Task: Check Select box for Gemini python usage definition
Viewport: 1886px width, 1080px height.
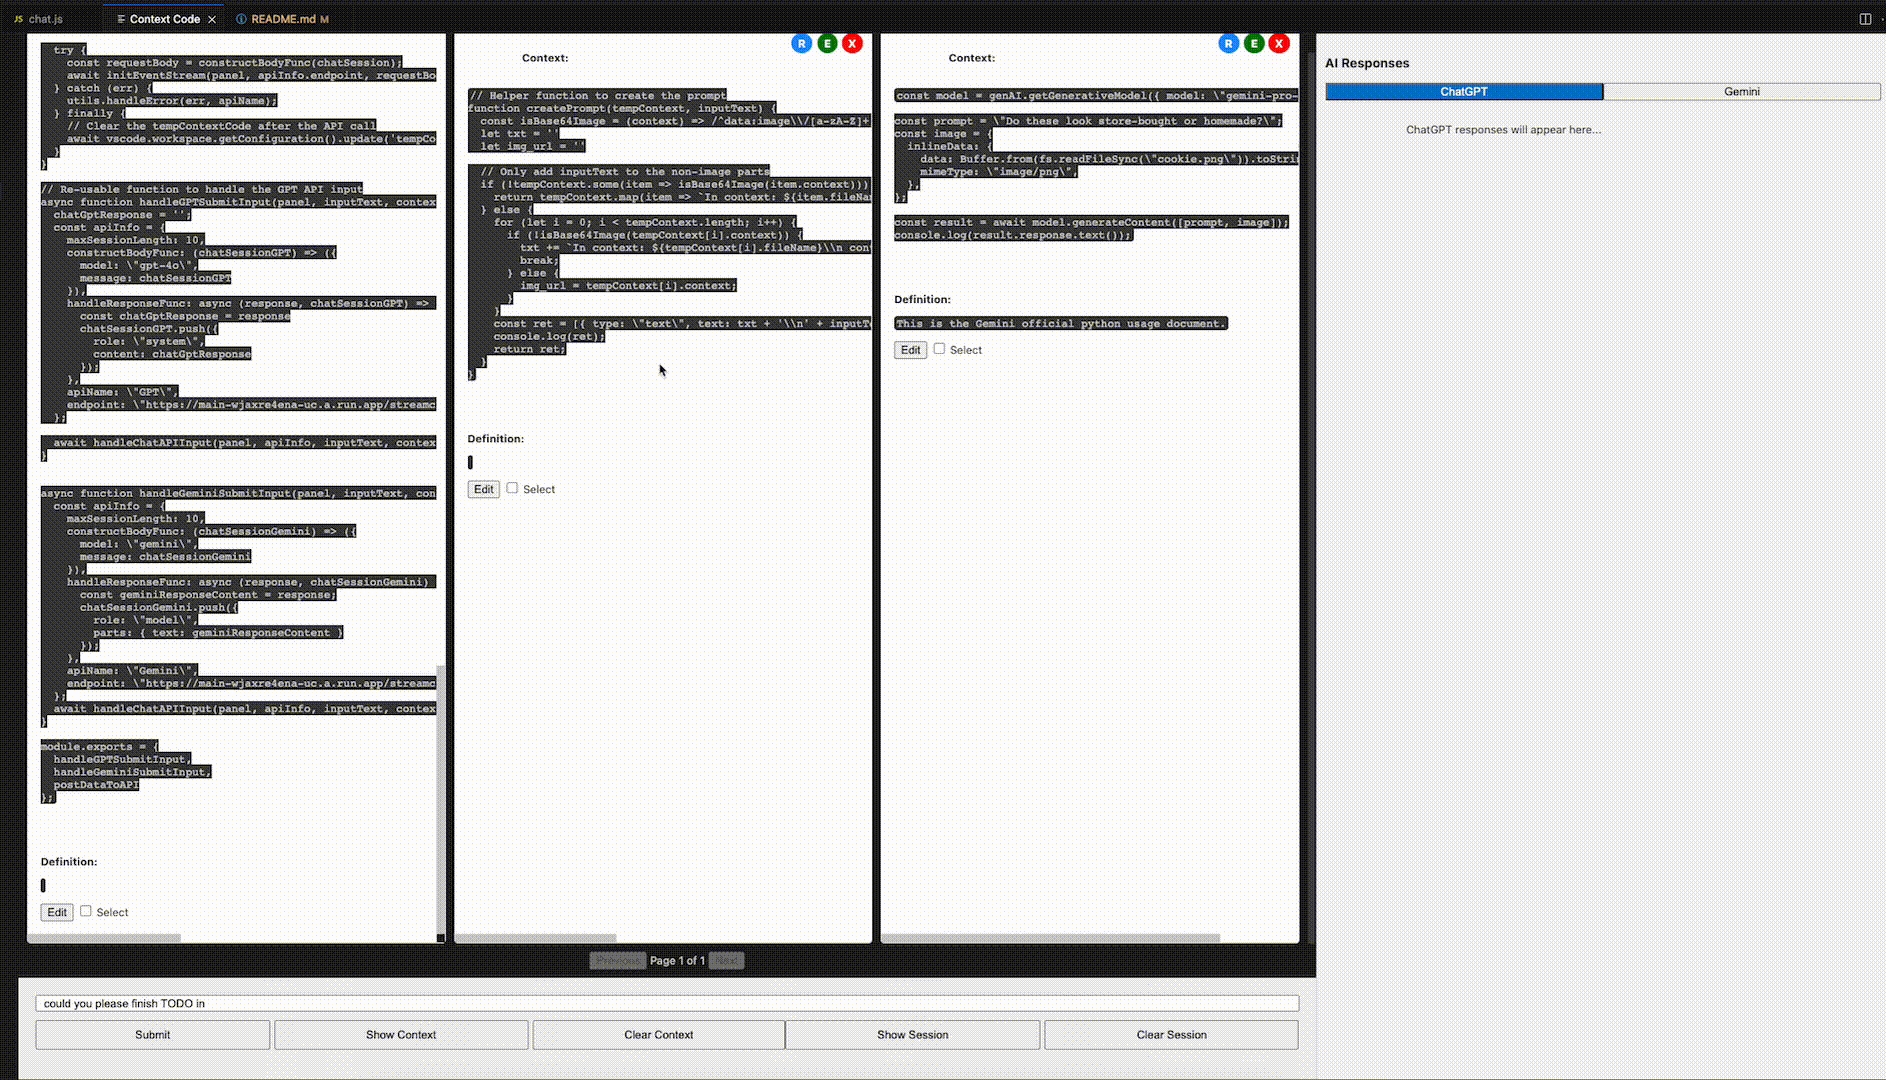Action: click(x=939, y=349)
